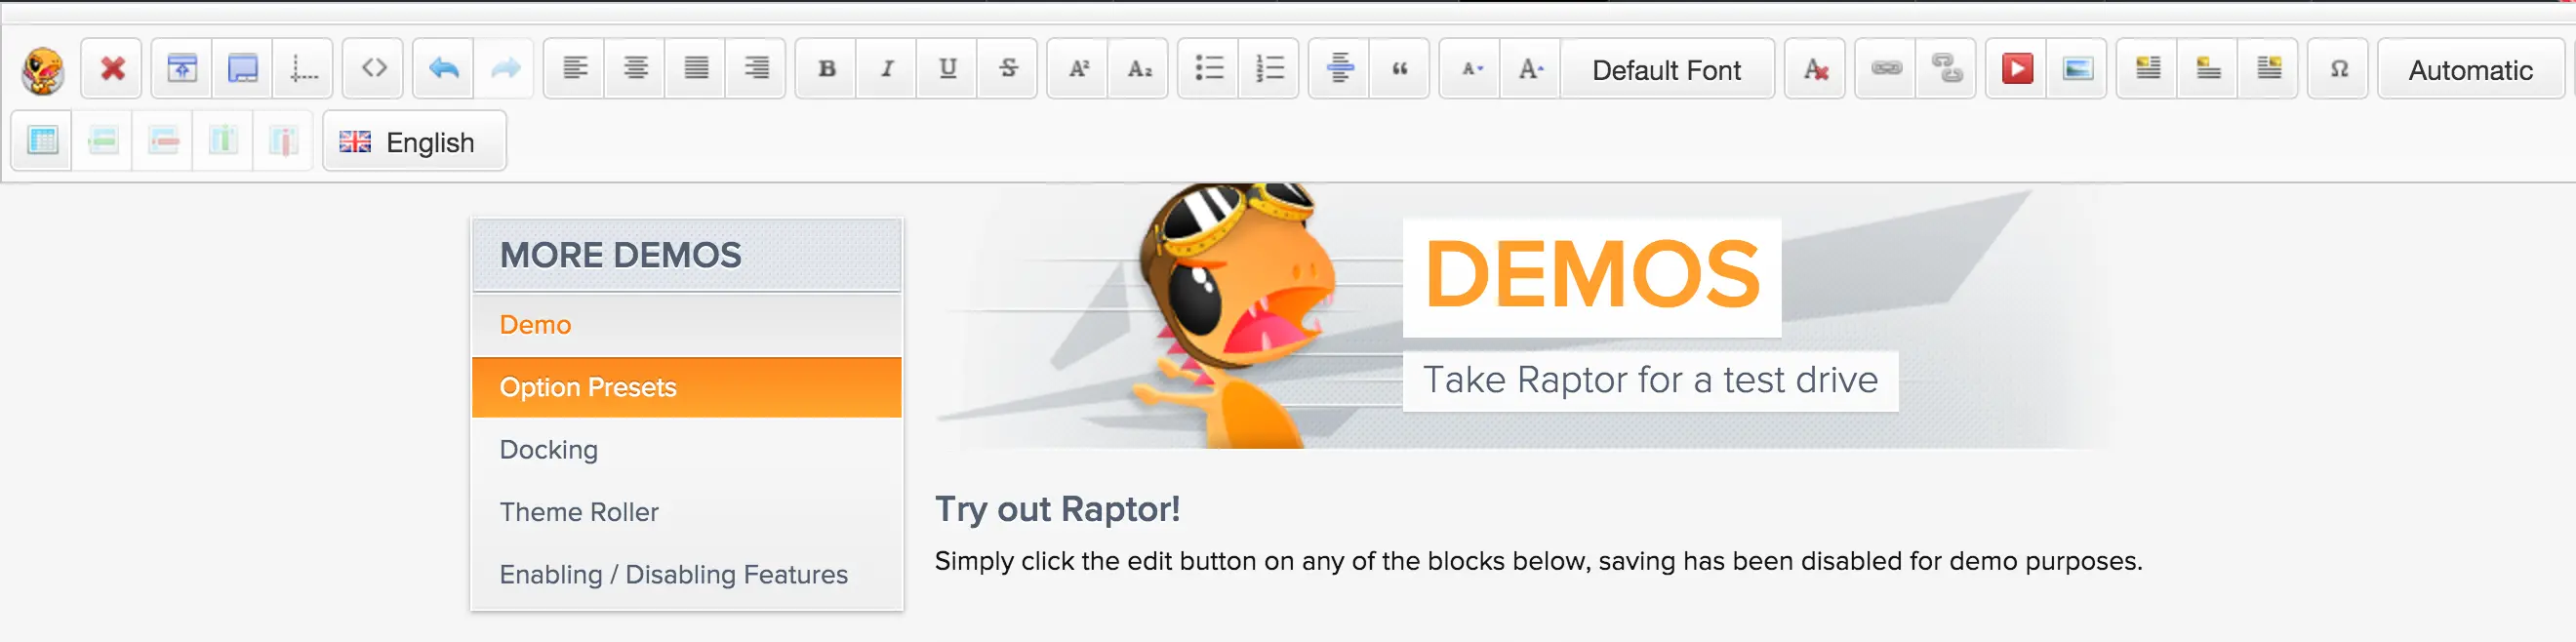Toggle bold formatting
Image resolution: width=2576 pixels, height=642 pixels.
(x=827, y=69)
